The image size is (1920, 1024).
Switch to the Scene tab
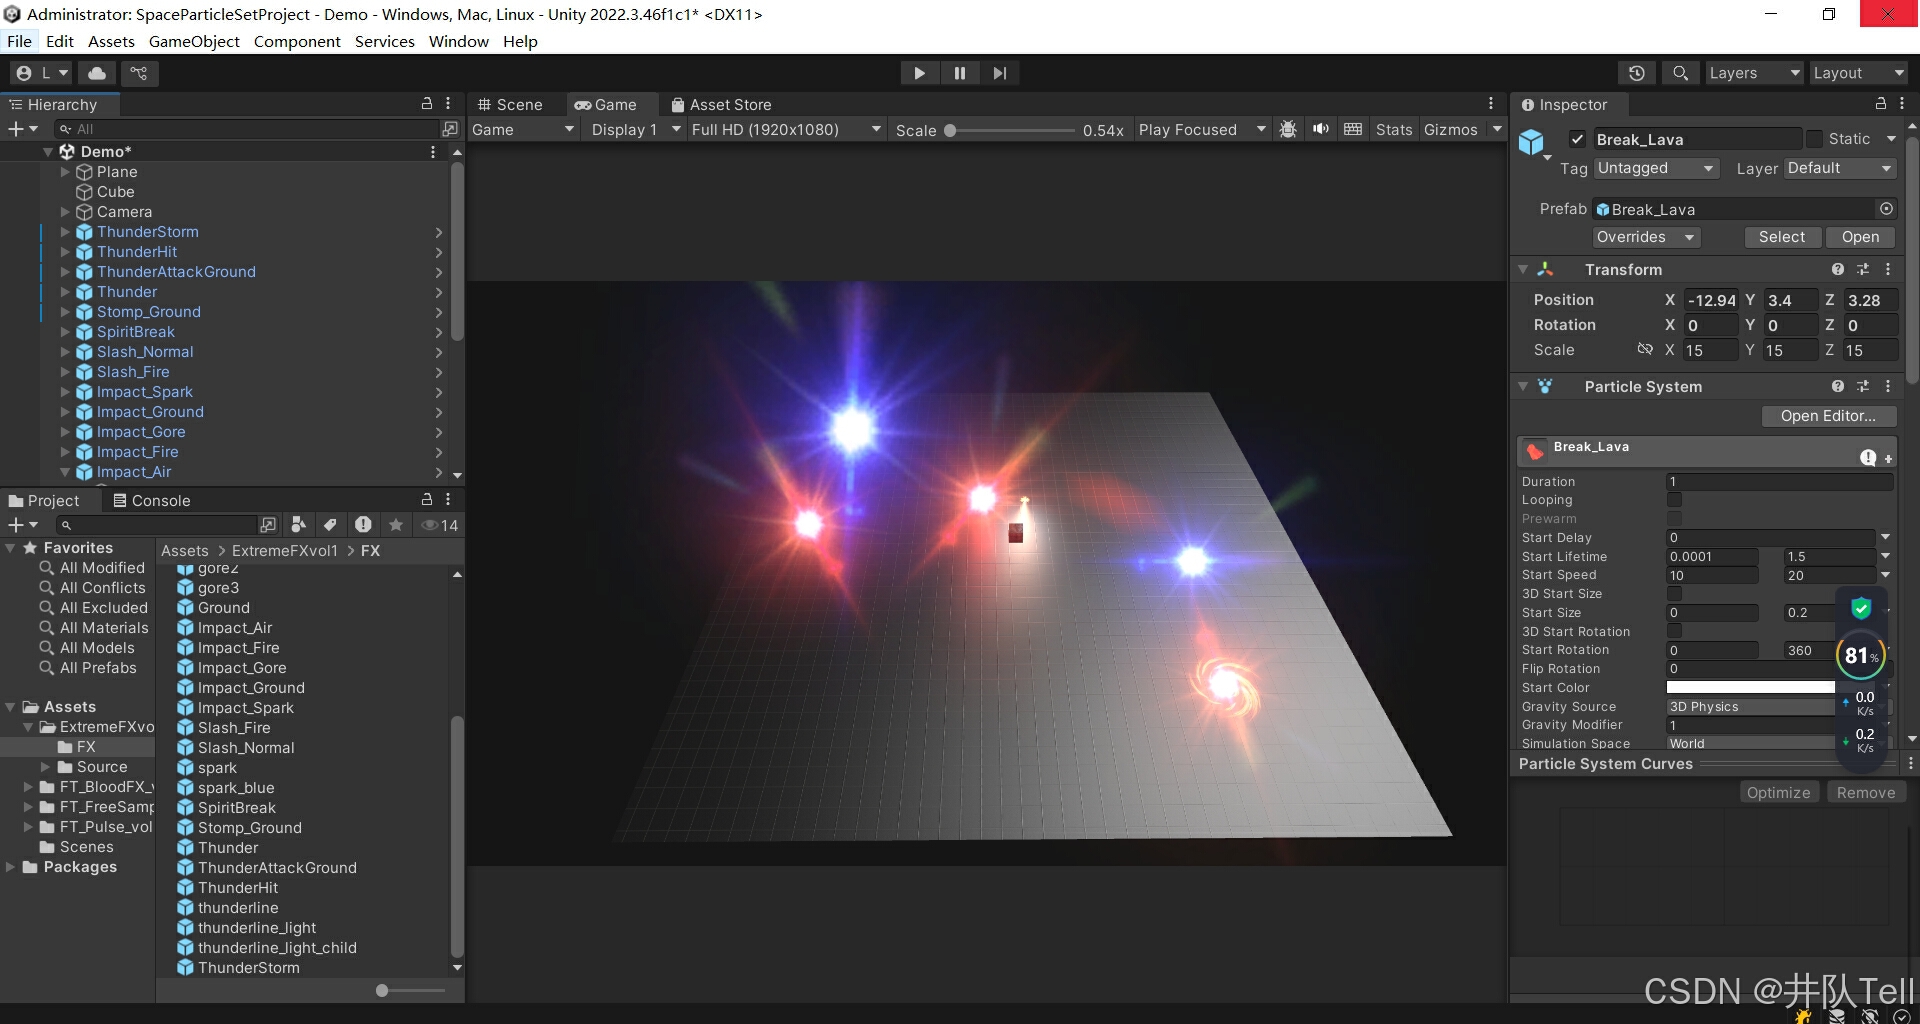(510, 104)
